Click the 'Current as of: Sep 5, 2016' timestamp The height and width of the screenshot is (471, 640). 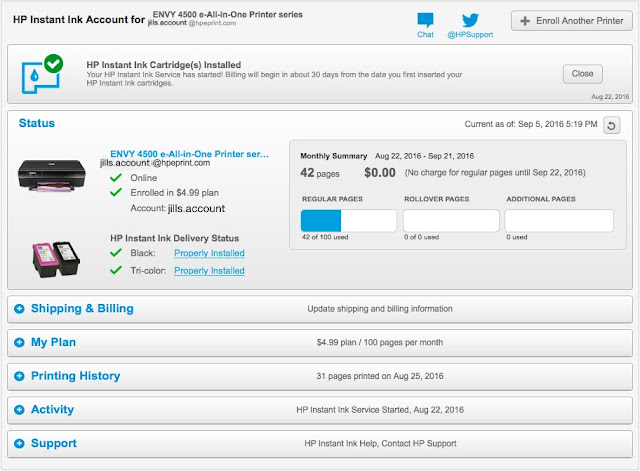[x=531, y=124]
